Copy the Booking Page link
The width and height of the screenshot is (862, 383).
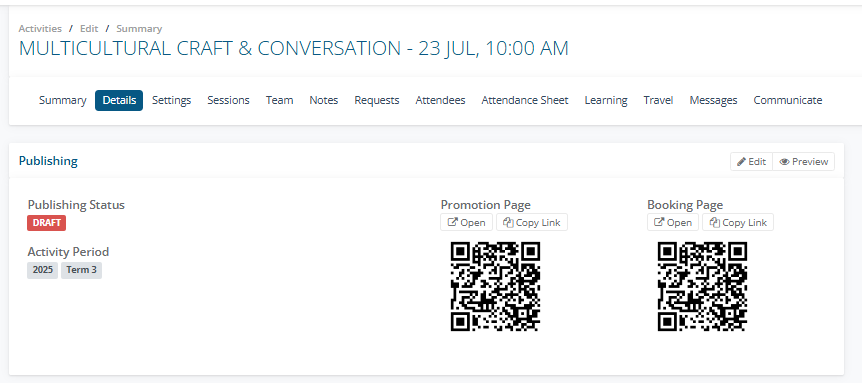point(738,223)
